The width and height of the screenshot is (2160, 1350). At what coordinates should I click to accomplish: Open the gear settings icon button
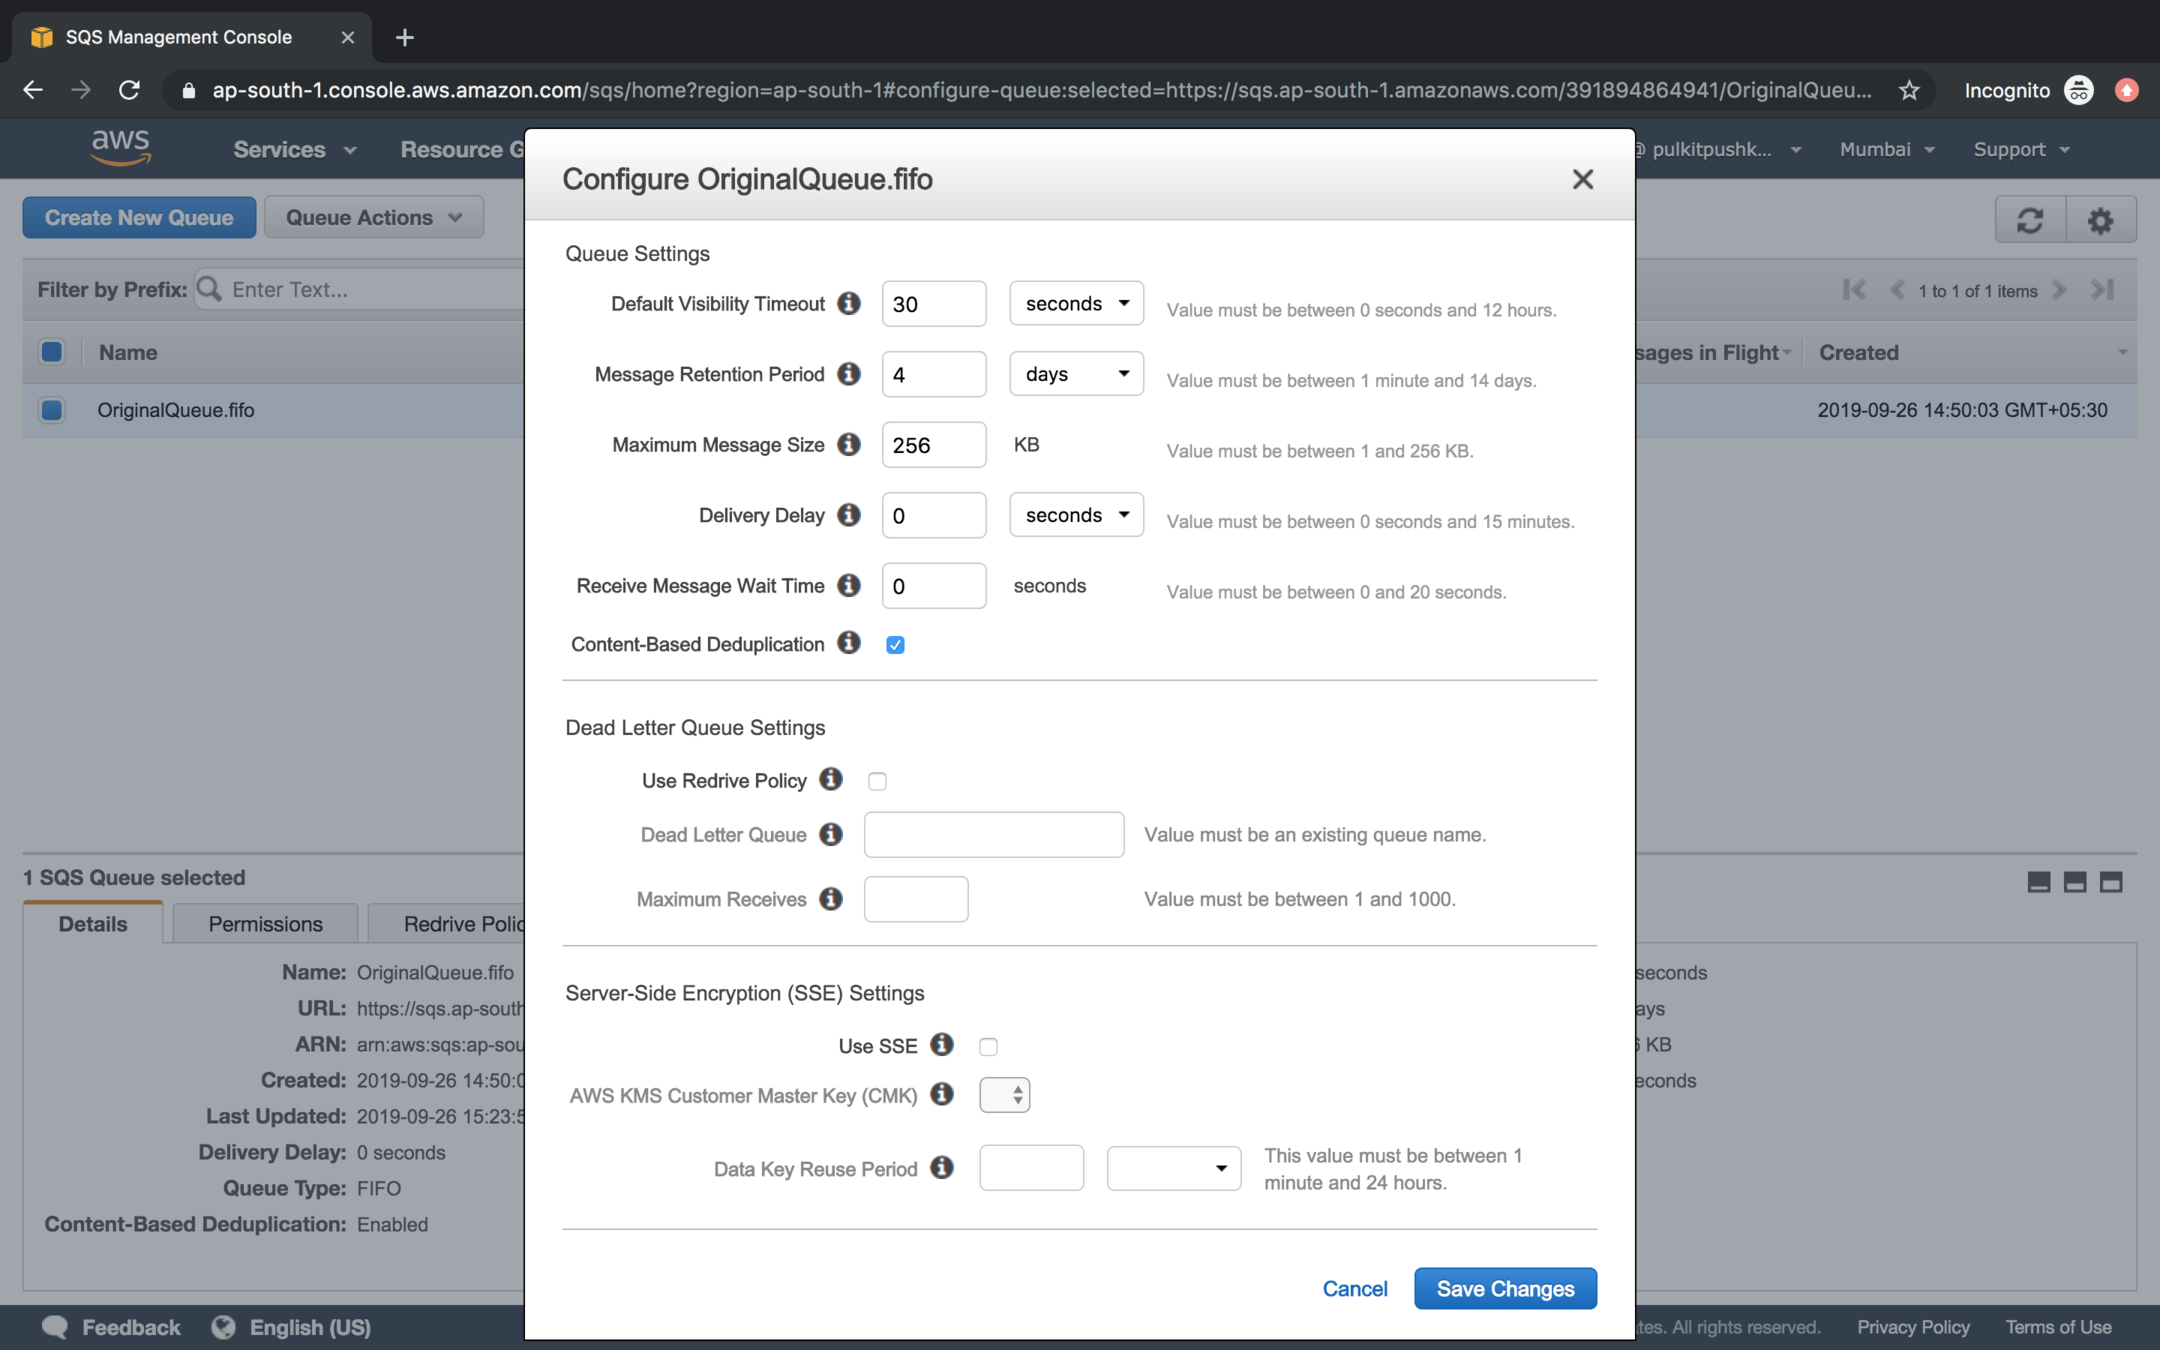coord(2100,219)
